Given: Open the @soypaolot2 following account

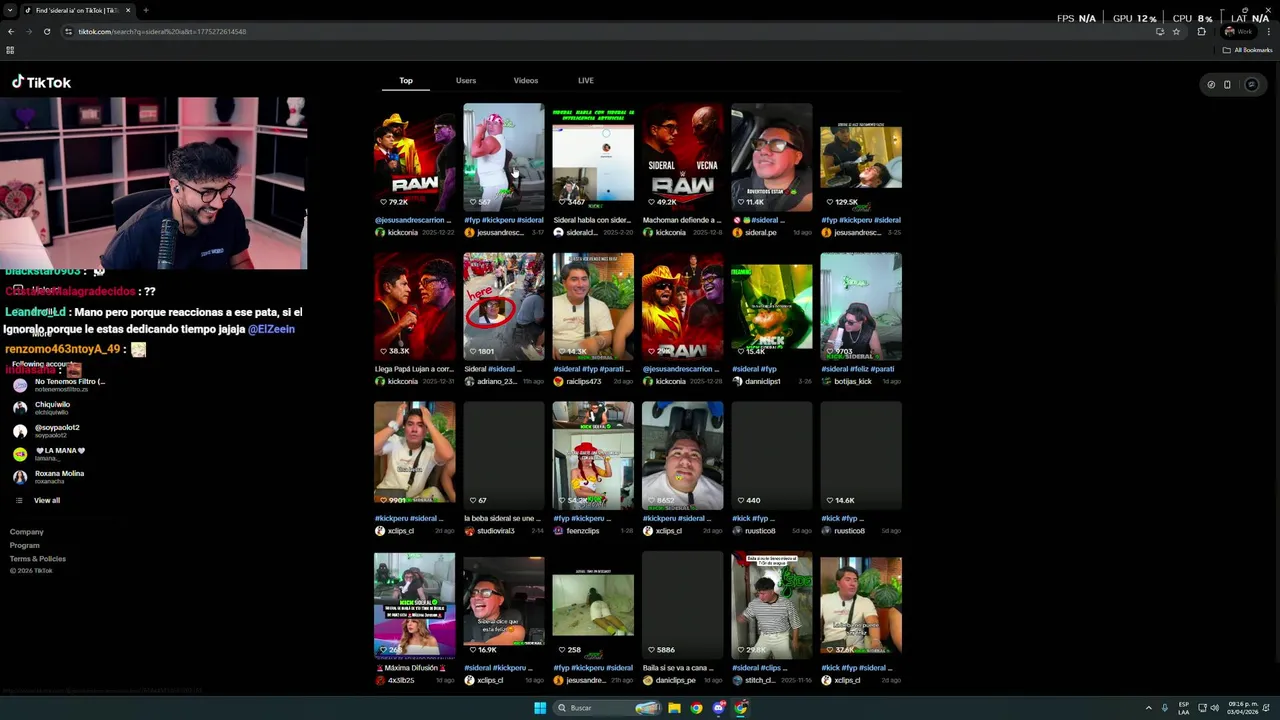Looking at the screenshot, I should click(47, 430).
